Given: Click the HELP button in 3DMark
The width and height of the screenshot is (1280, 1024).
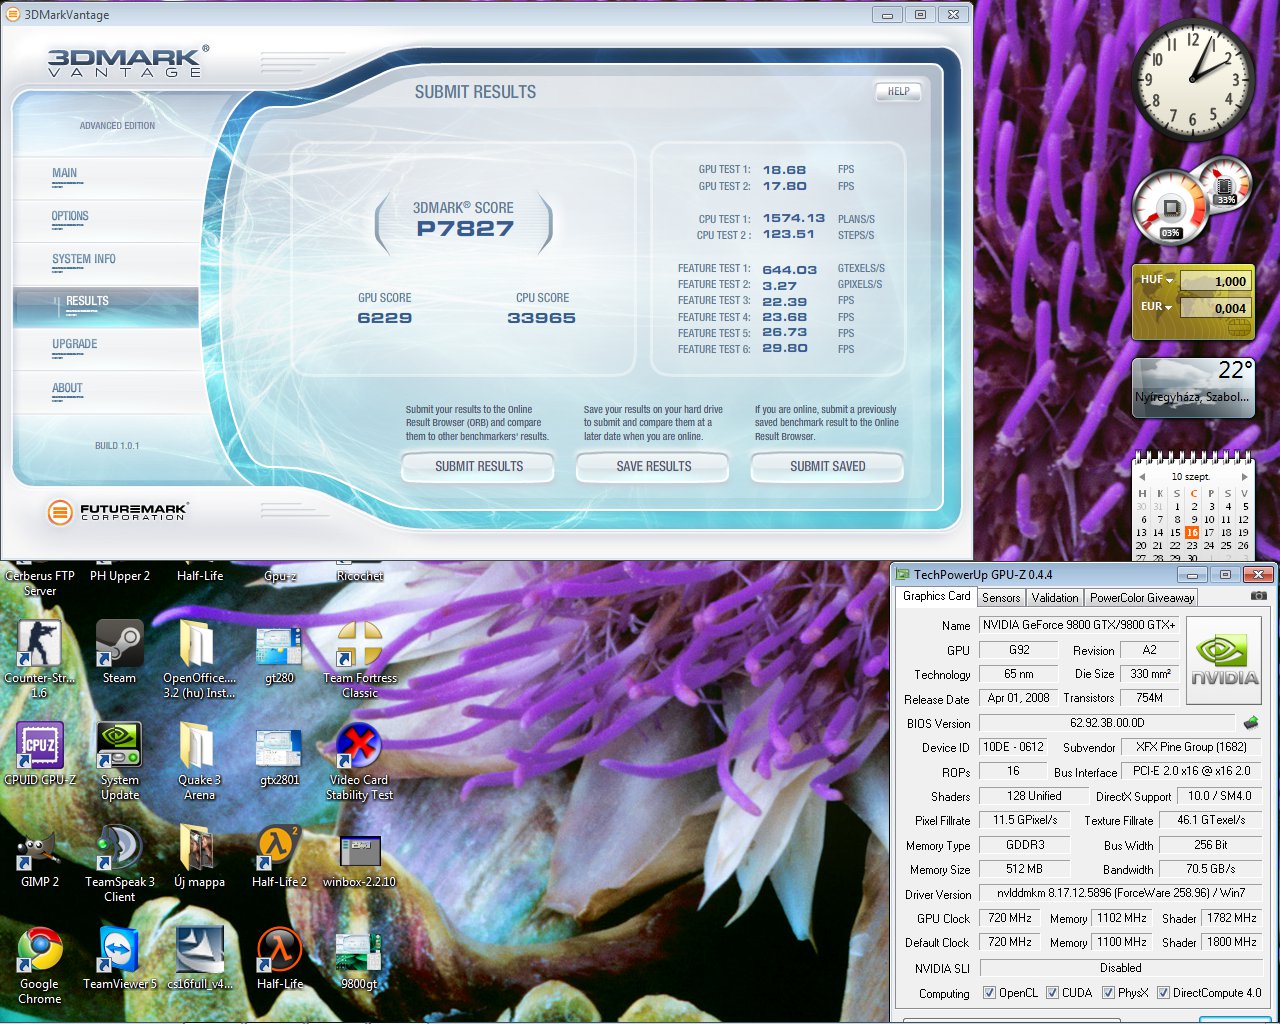Looking at the screenshot, I should [x=898, y=91].
